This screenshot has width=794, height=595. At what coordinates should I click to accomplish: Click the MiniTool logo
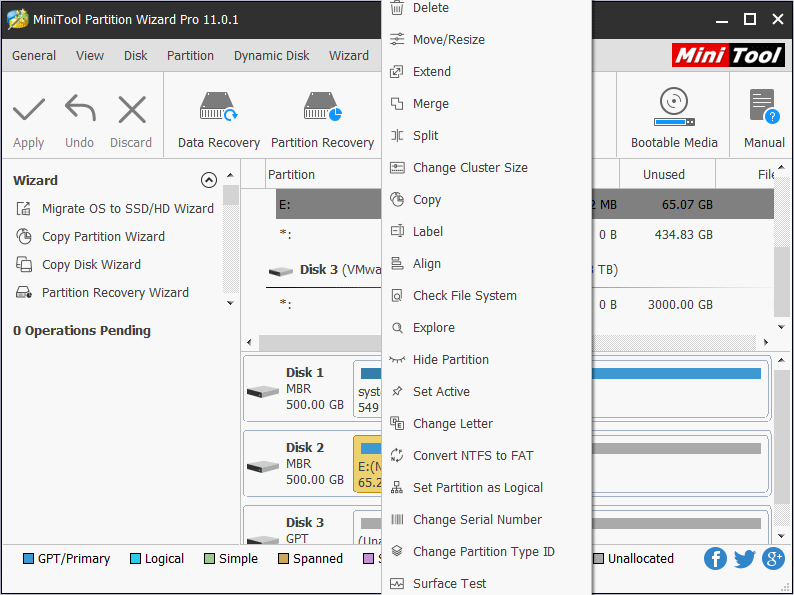click(x=729, y=55)
